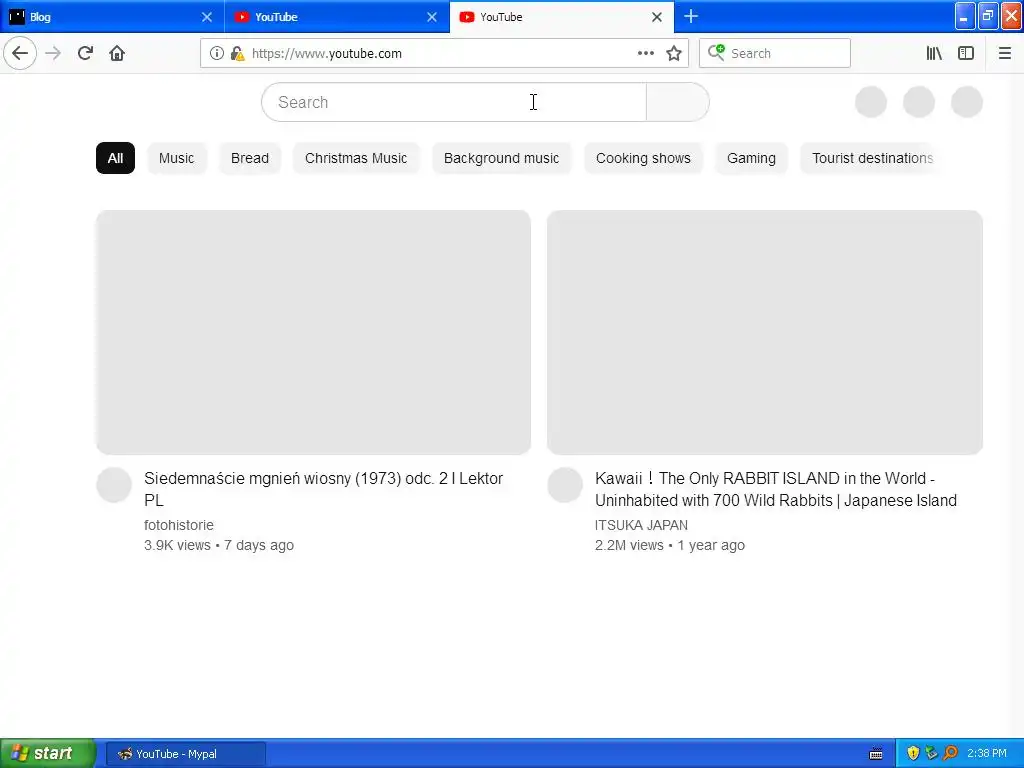
Task: Open a new tab with plus button
Action: (x=691, y=16)
